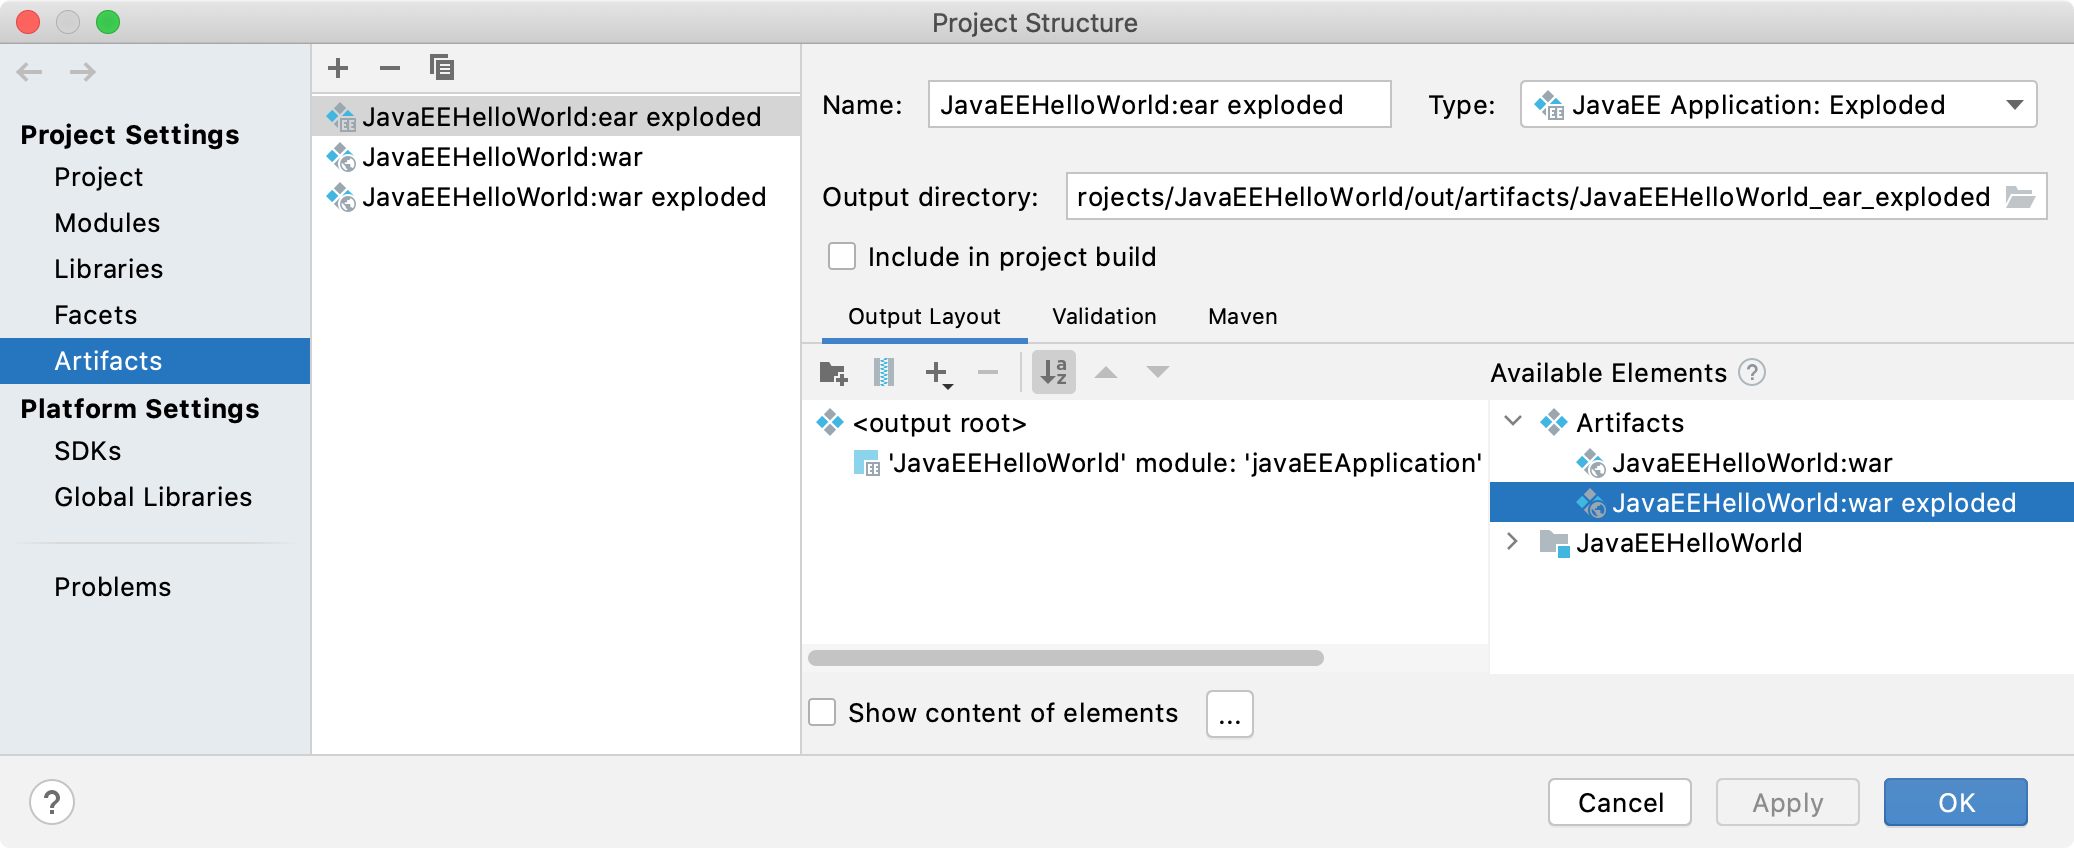
Task: Click the create directory icon
Action: 833,373
